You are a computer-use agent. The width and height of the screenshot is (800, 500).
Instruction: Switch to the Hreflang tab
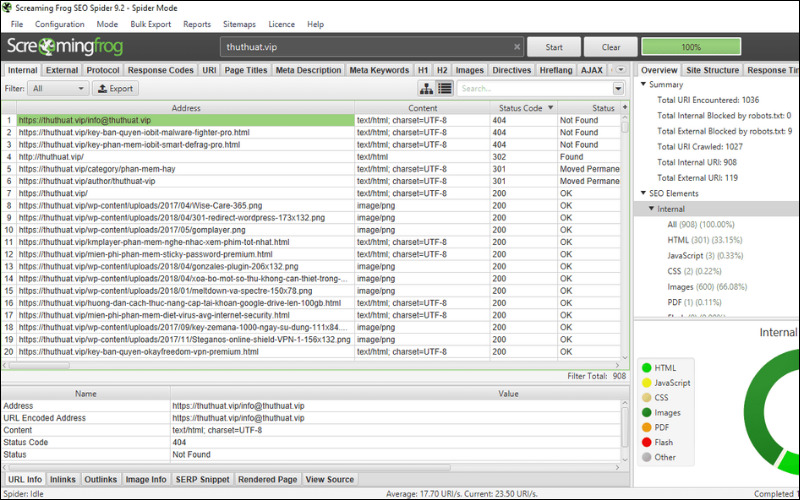pos(556,70)
